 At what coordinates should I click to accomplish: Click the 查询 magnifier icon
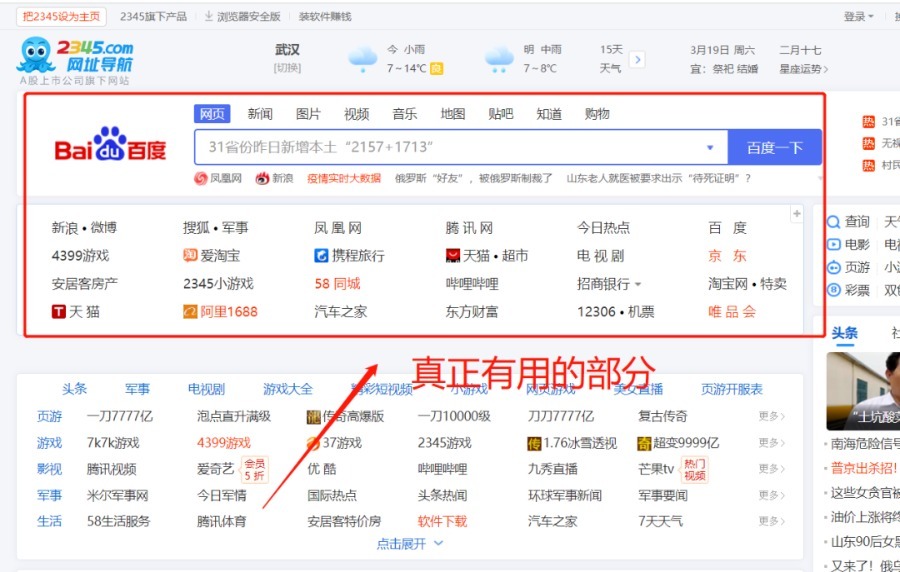834,221
